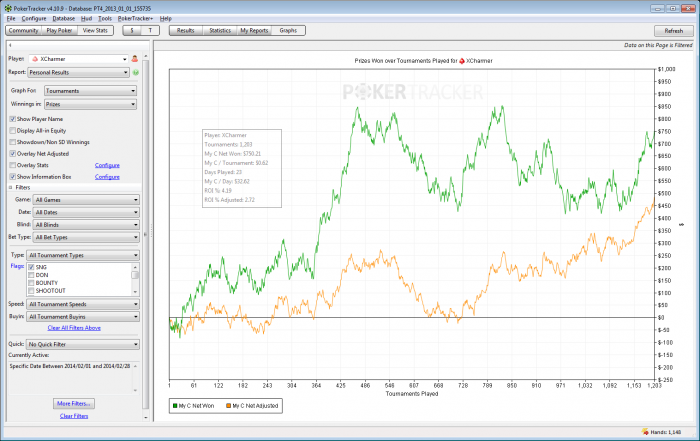This screenshot has width=700, height=441.
Task: Switch to the Community tab
Action: (24, 30)
